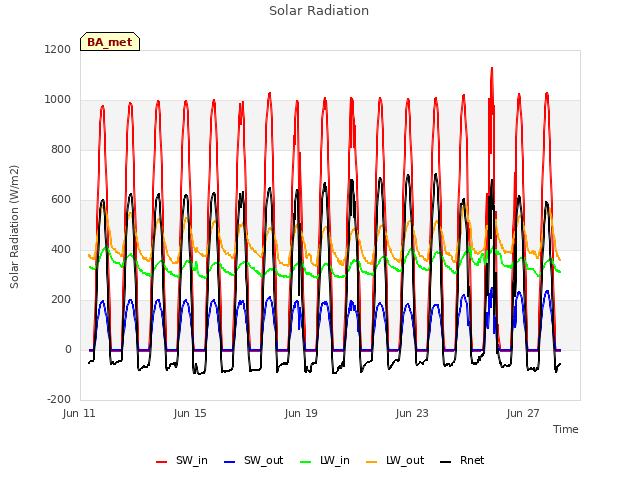Viewport: 640px width, 480px height.
Task: Click the Jun 23 x-axis tick label
Action: [412, 413]
